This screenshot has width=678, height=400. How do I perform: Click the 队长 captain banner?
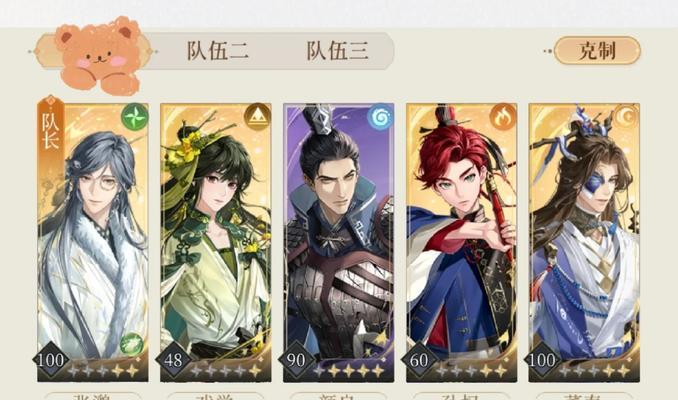(51, 130)
